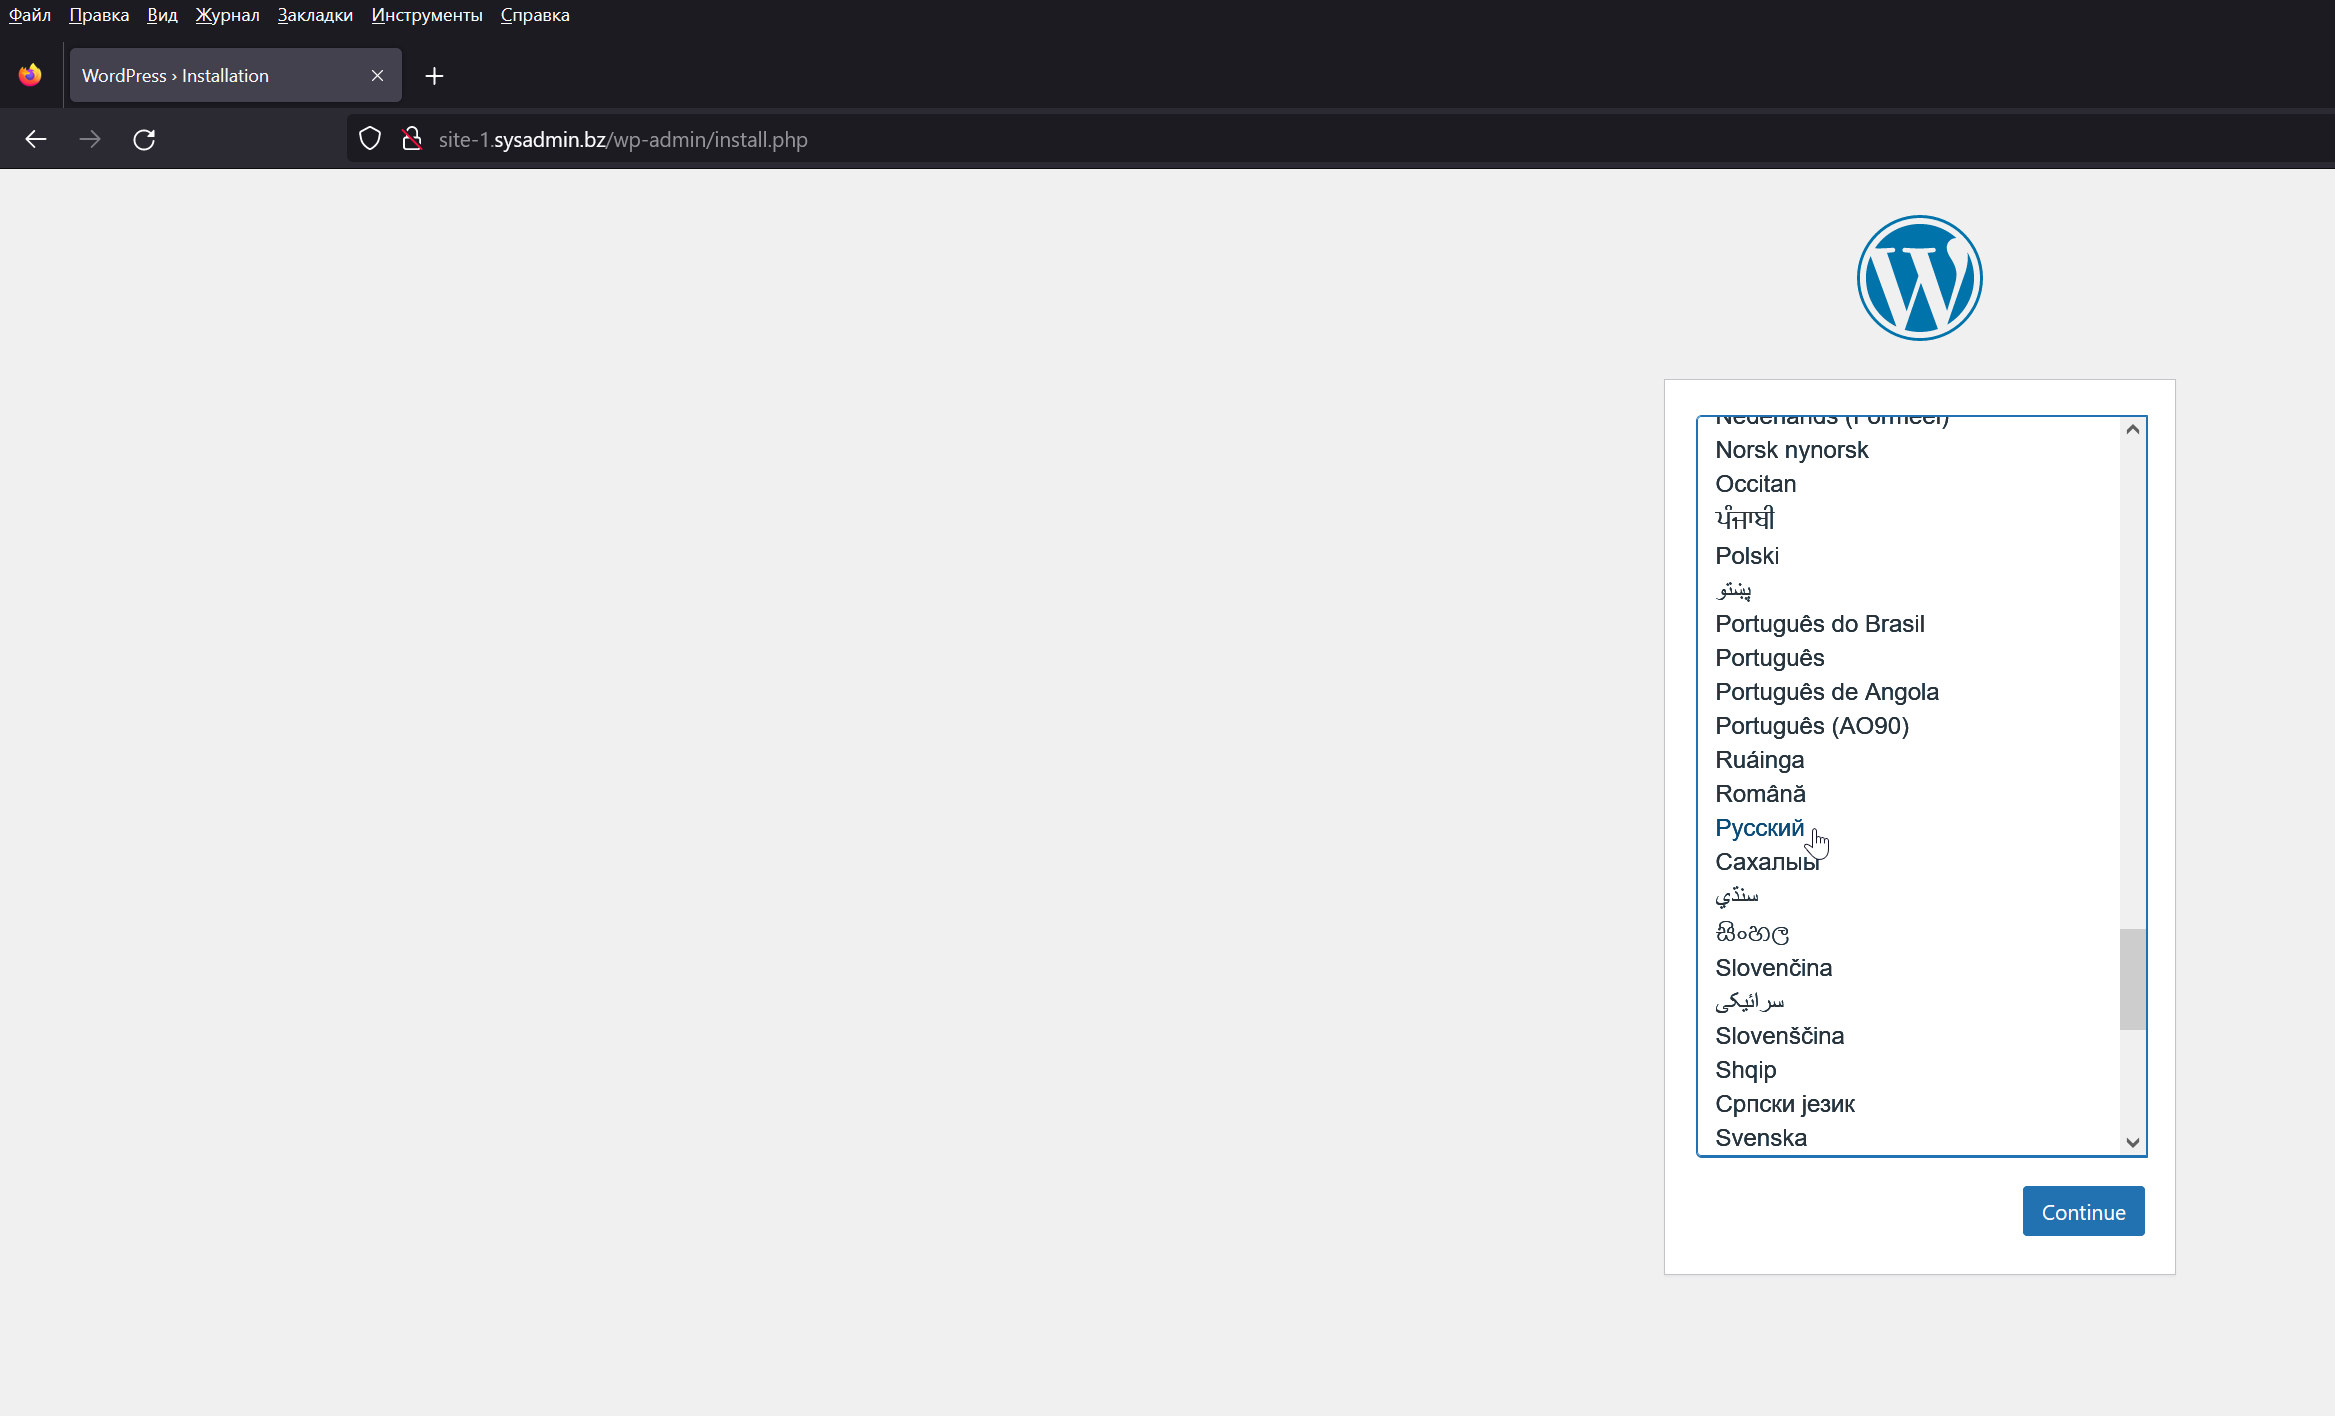Screen dimensions: 2335x1416
Task: Click the language list scrollbar thumb
Action: point(2133,979)
